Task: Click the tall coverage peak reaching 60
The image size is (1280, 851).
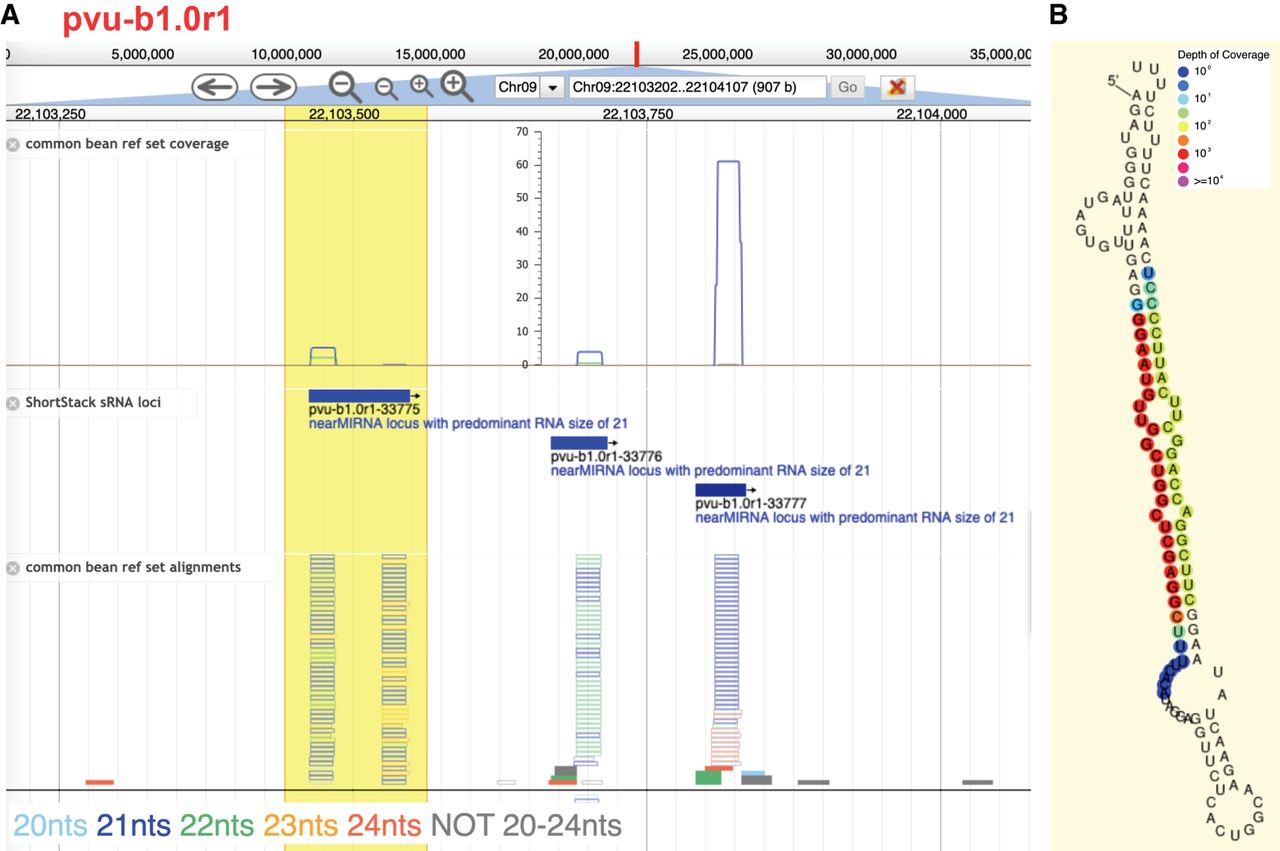Action: click(x=729, y=262)
